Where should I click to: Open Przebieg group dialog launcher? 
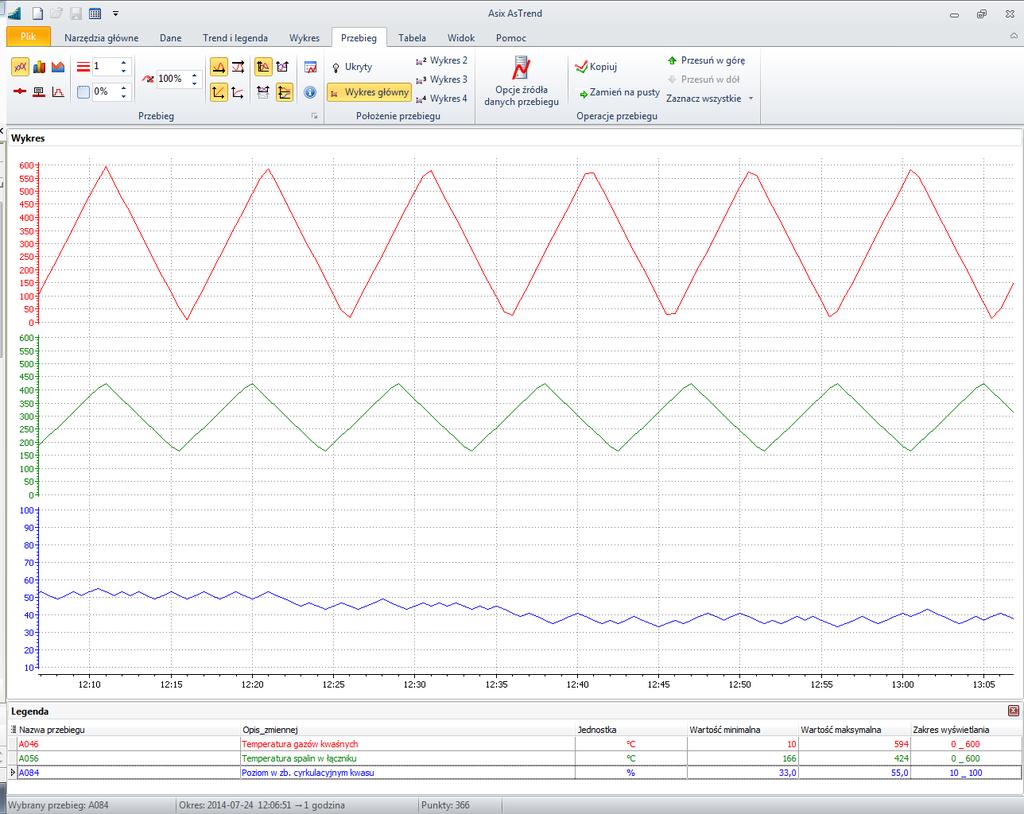(x=314, y=116)
